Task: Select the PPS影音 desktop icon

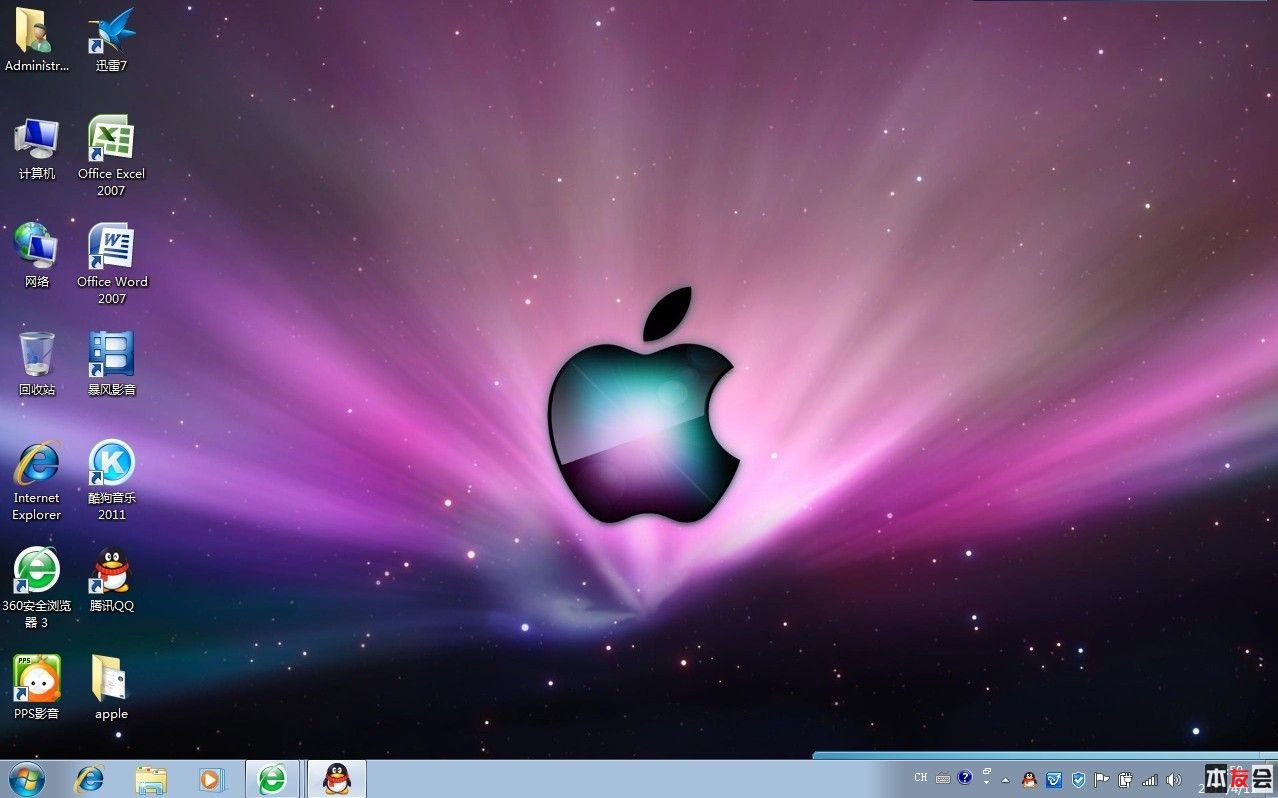Action: 37,678
